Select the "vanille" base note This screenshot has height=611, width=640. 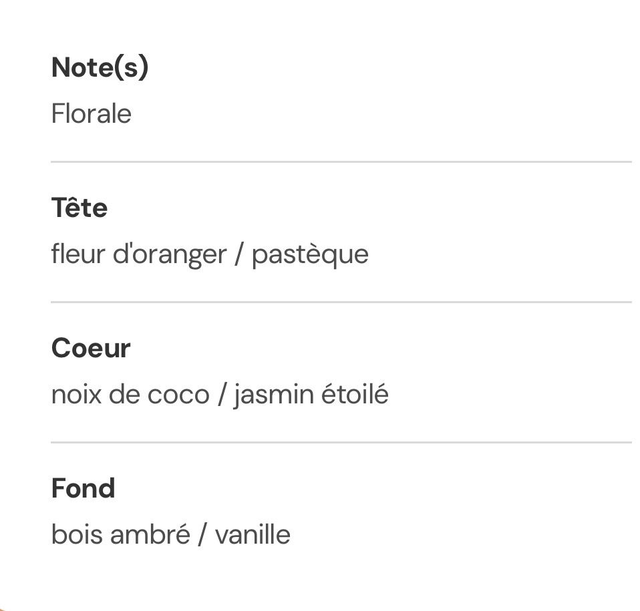coord(253,535)
